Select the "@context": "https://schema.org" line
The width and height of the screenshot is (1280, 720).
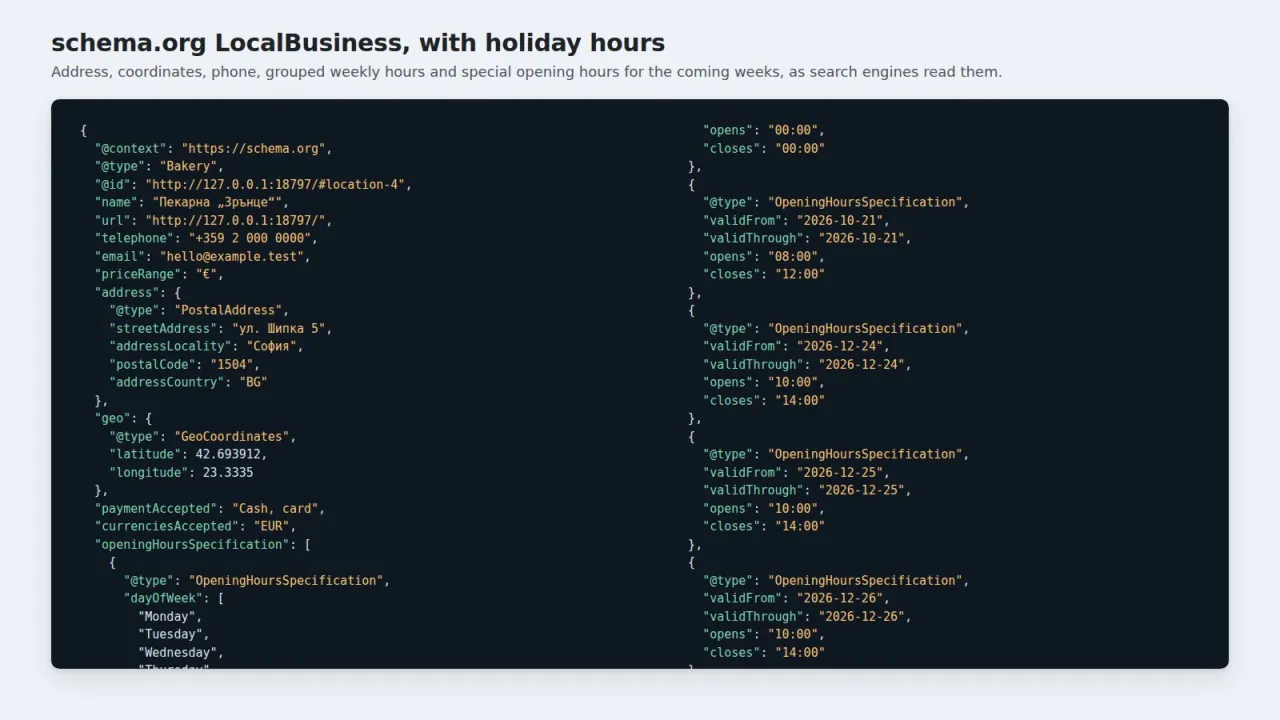click(x=213, y=148)
